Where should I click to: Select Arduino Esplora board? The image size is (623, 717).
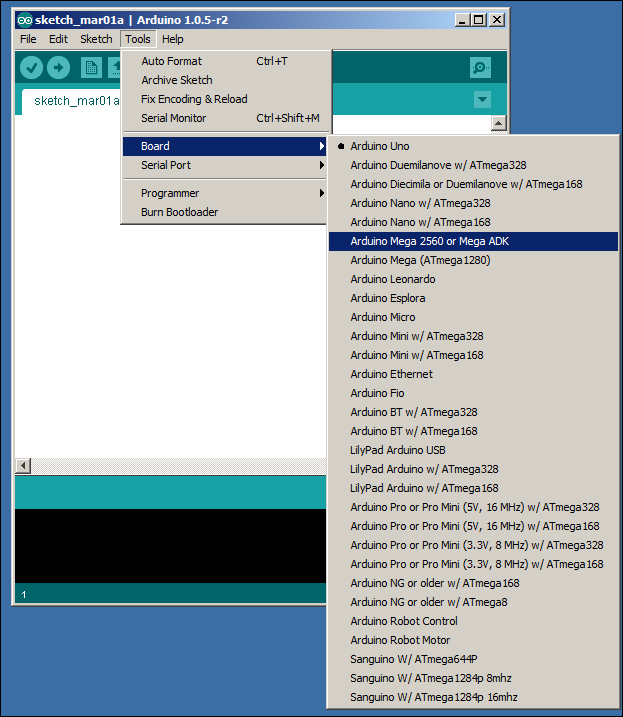tap(473, 298)
